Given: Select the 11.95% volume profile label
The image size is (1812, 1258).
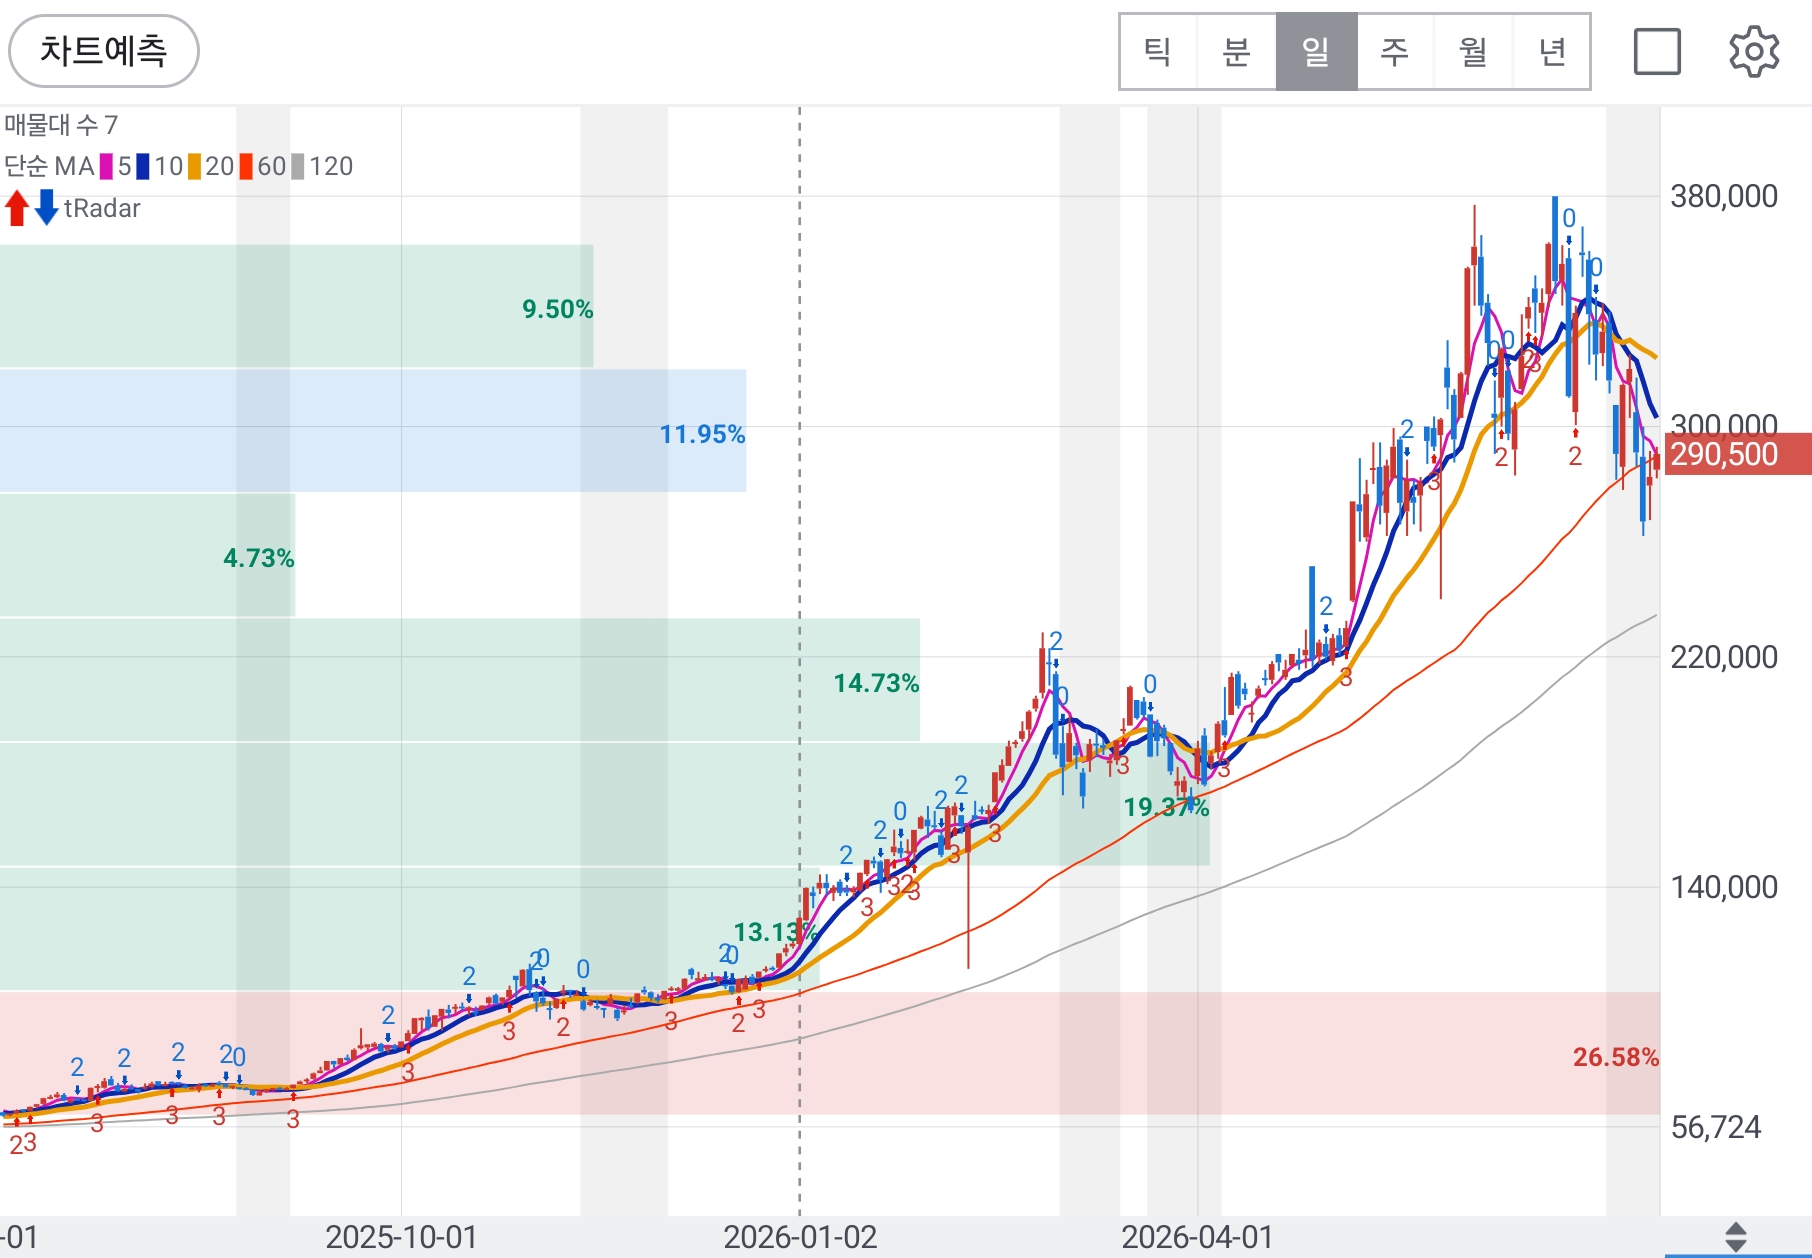Looking at the screenshot, I should pyautogui.click(x=703, y=434).
